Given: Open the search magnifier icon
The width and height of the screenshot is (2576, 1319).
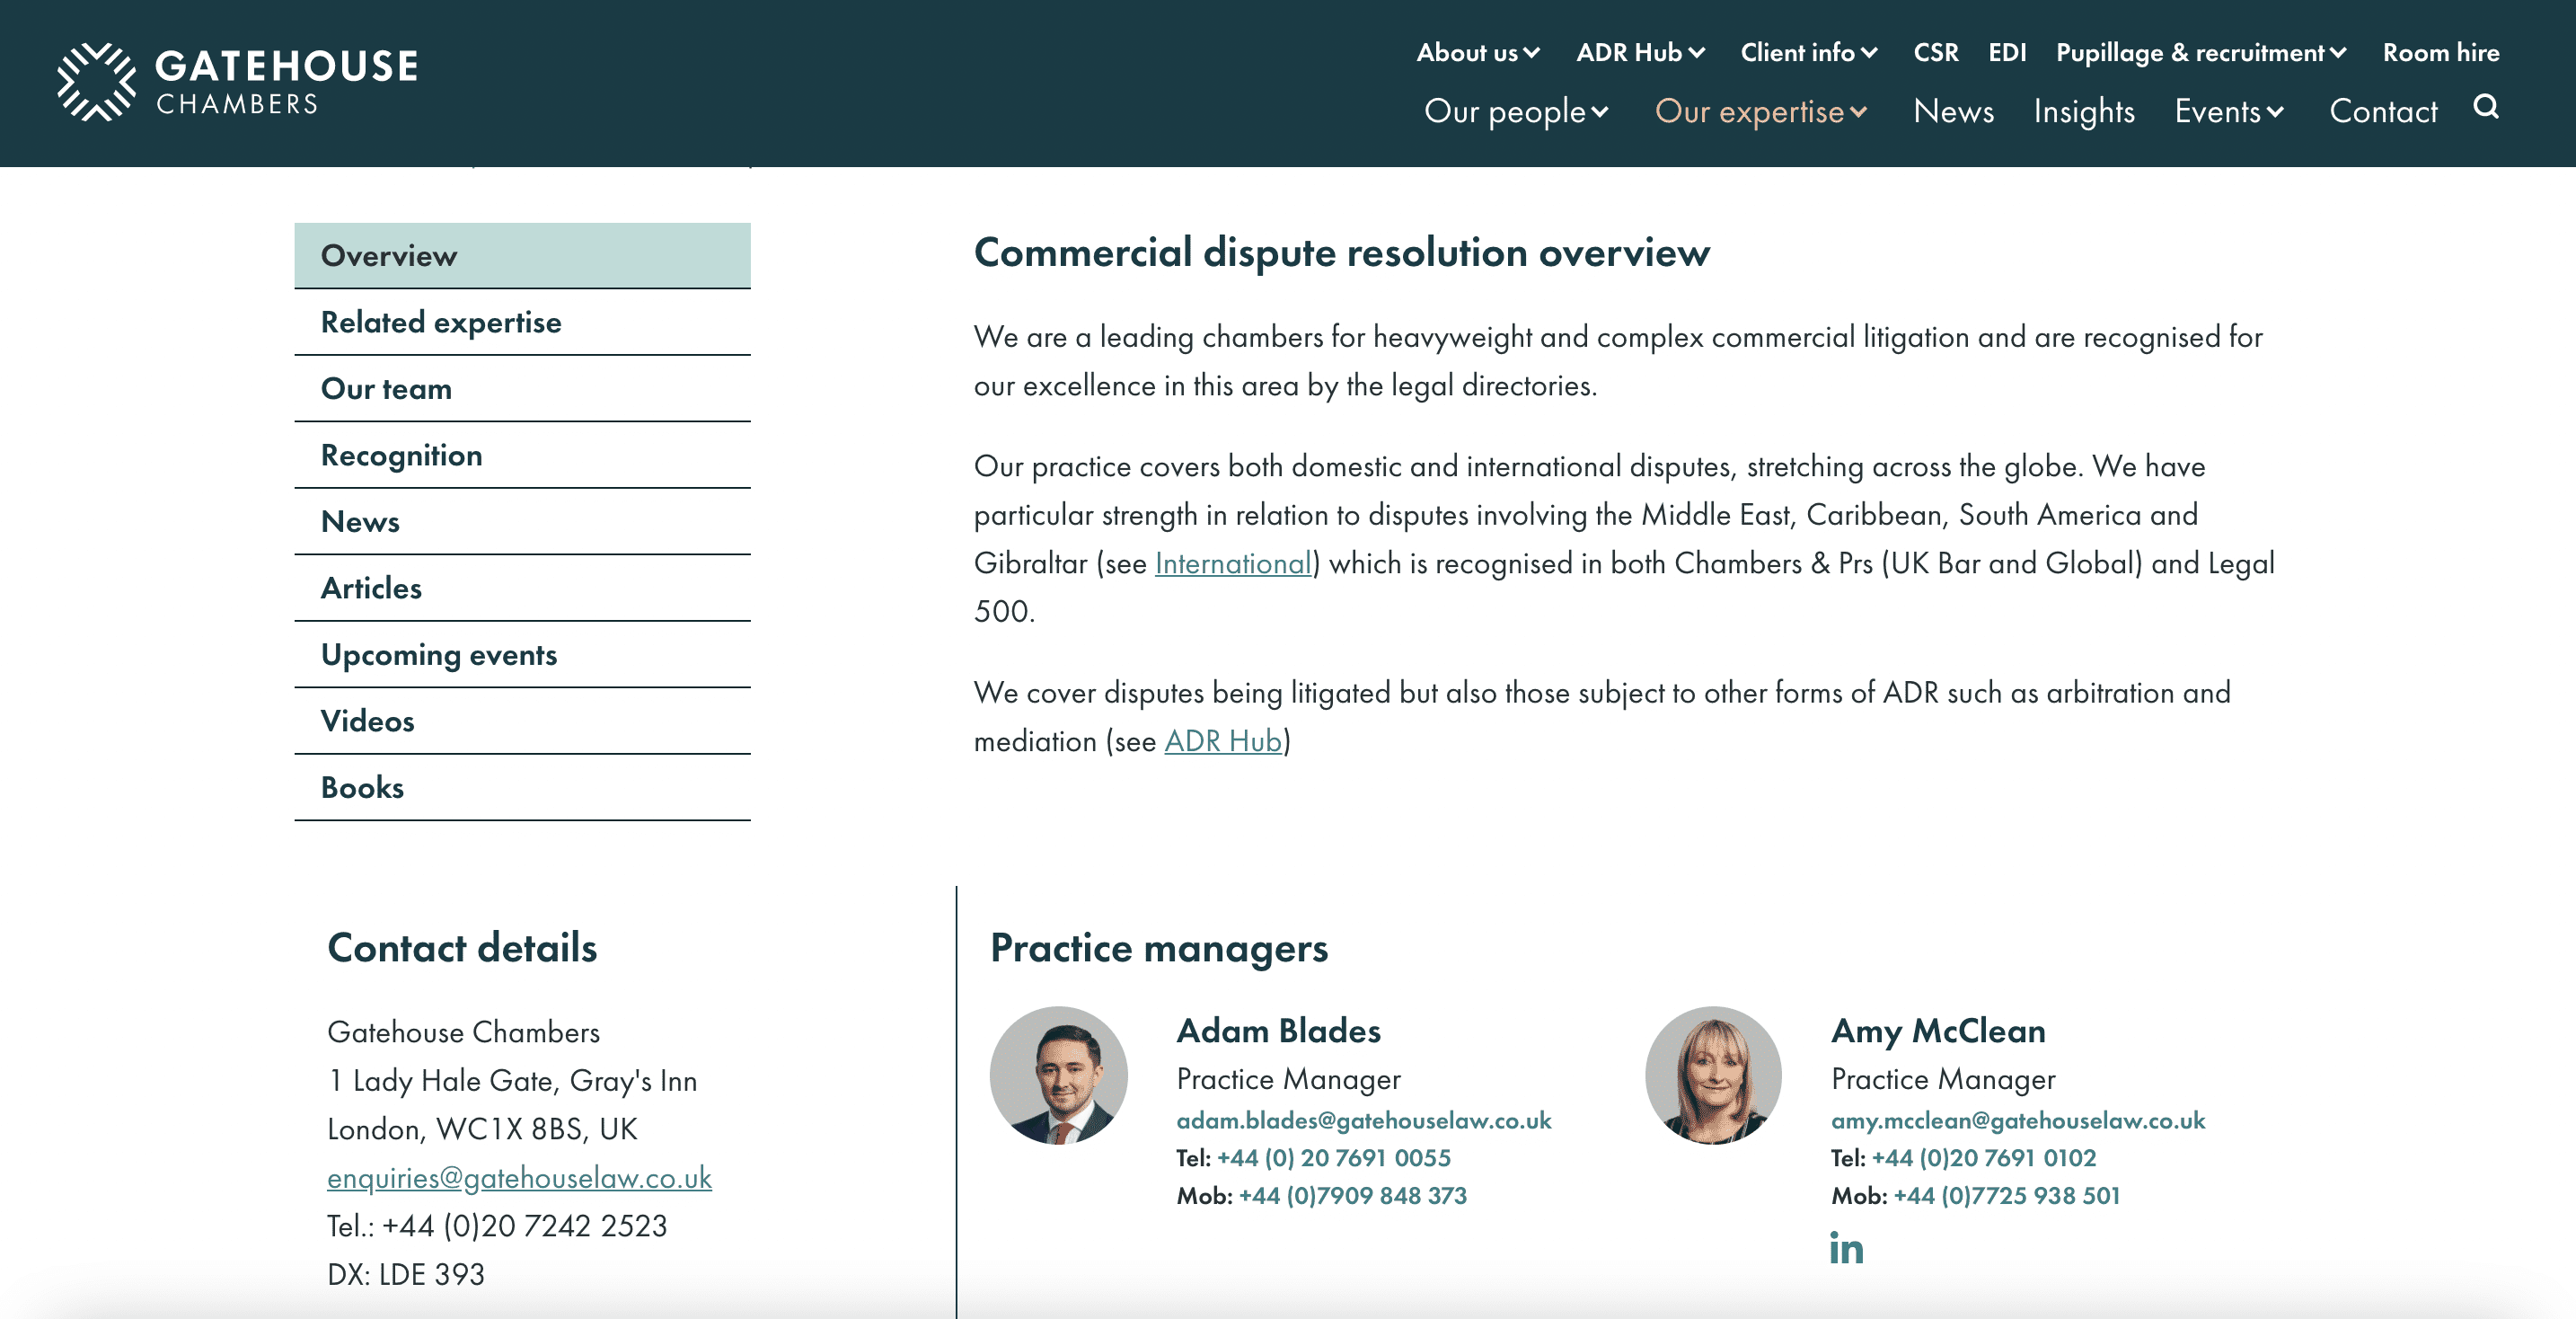Looking at the screenshot, I should point(2486,106).
